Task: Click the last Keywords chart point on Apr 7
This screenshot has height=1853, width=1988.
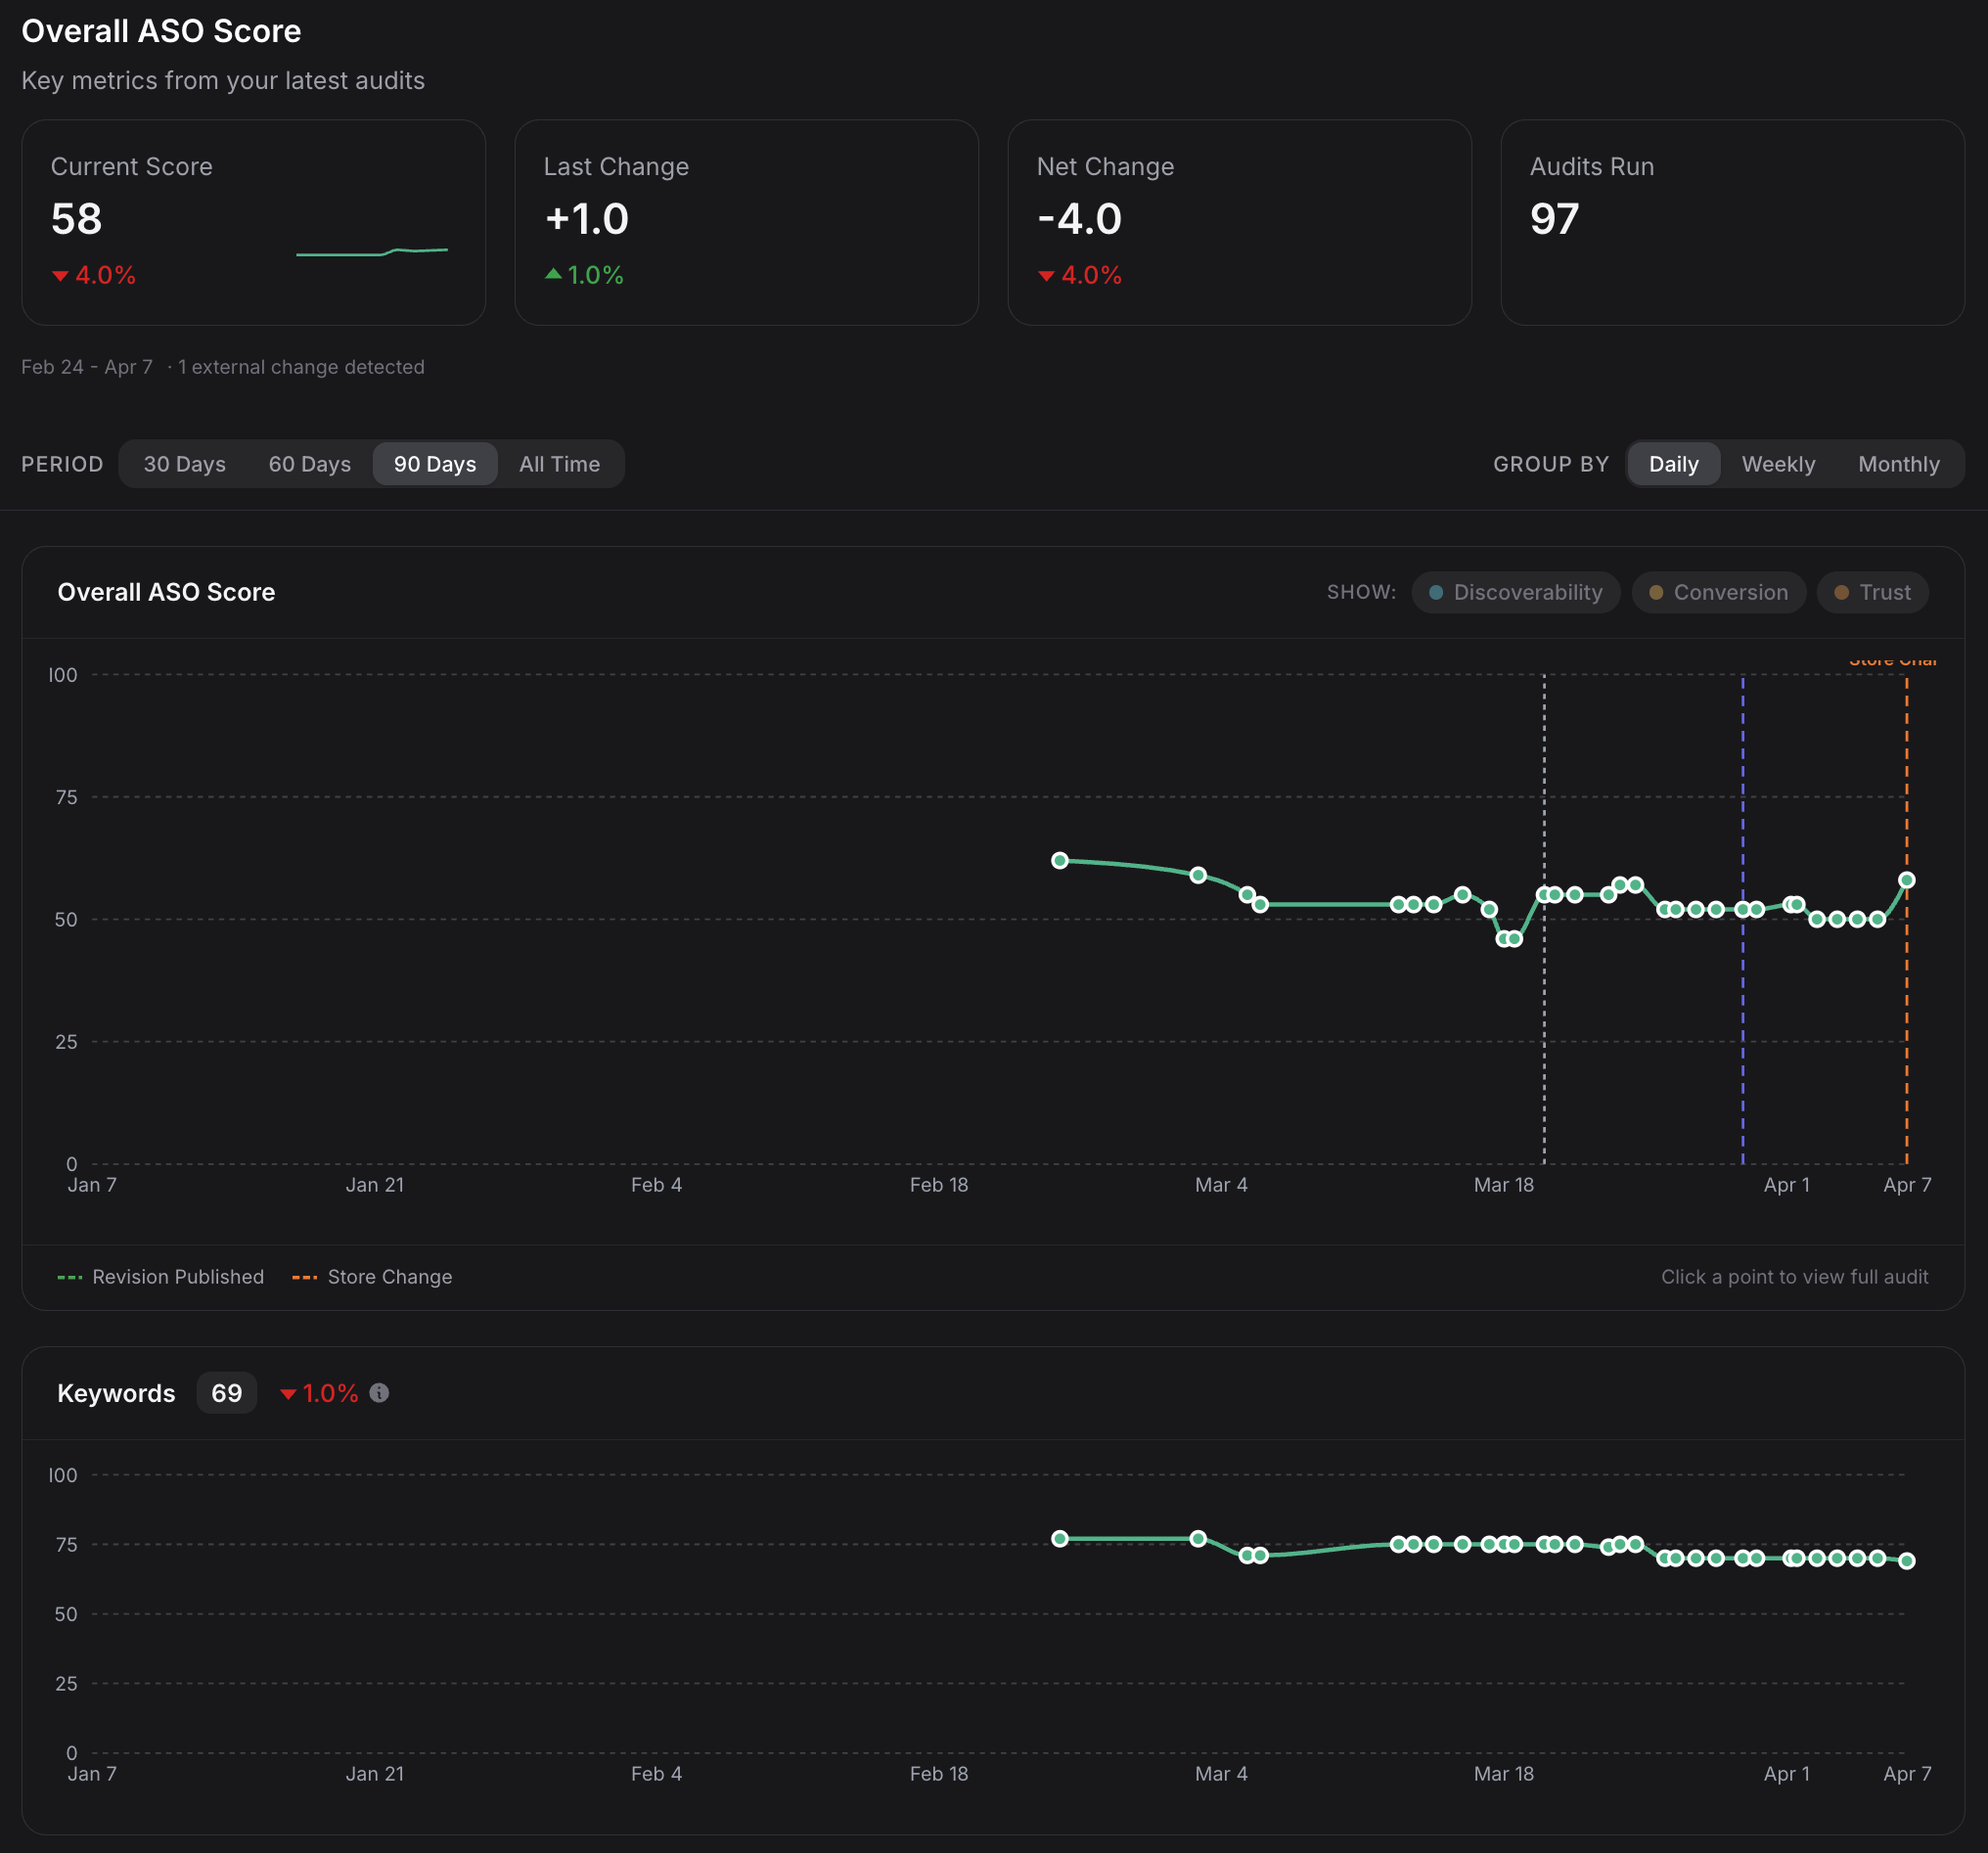Action: coord(1907,1561)
